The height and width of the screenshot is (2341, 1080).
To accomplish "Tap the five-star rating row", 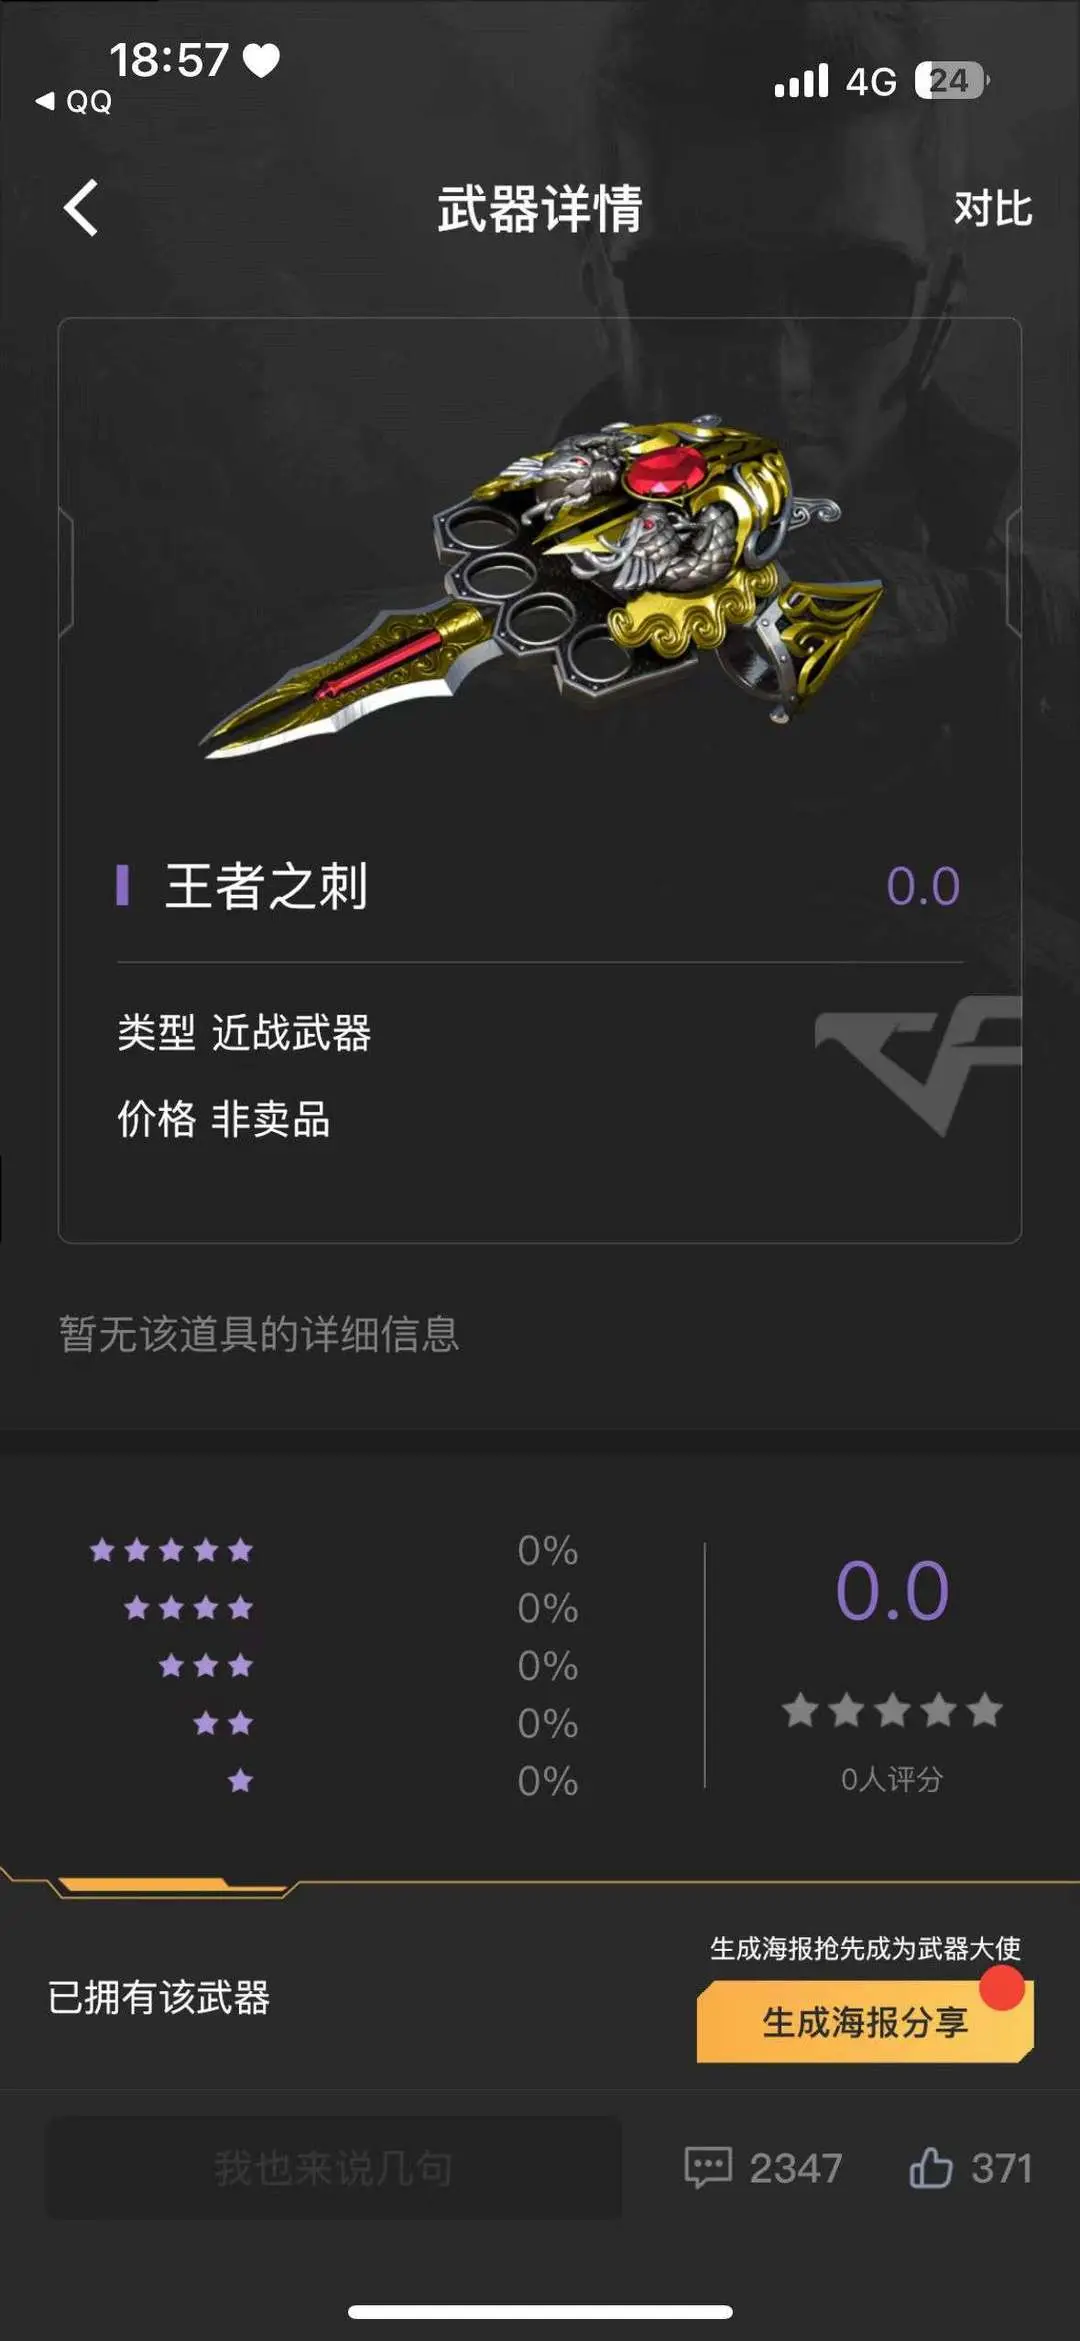I will [x=334, y=1550].
